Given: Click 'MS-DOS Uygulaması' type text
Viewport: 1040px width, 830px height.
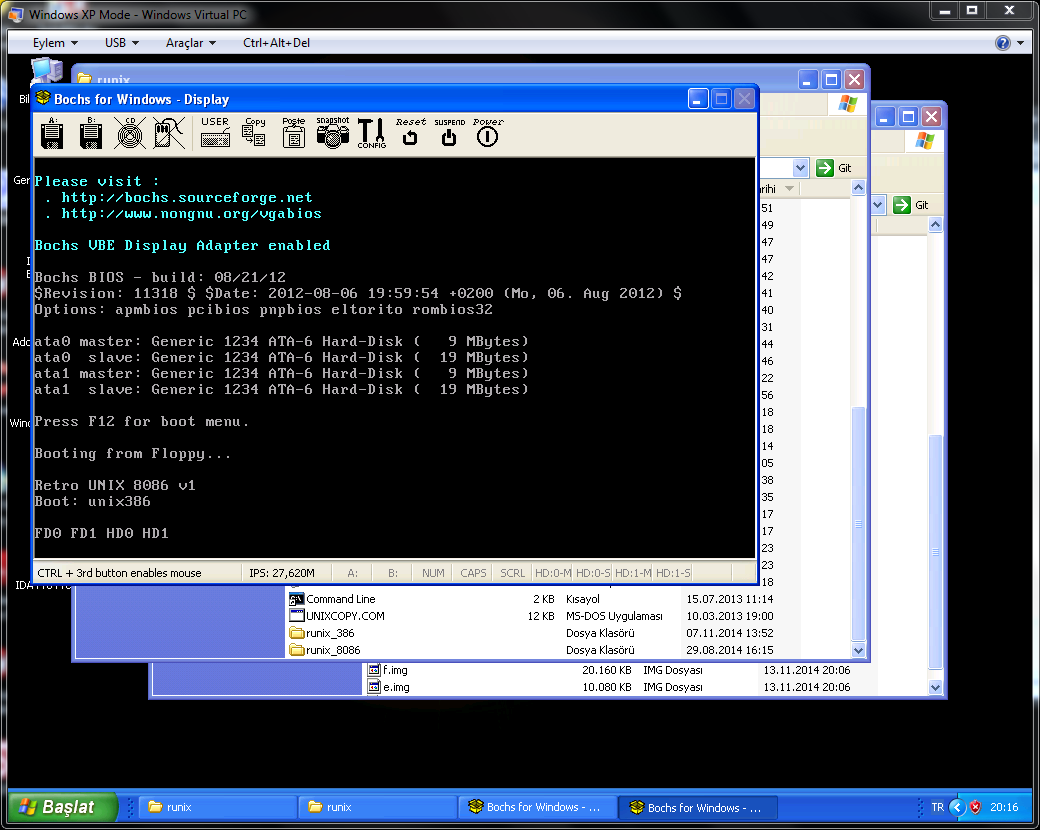Looking at the screenshot, I should tap(614, 616).
